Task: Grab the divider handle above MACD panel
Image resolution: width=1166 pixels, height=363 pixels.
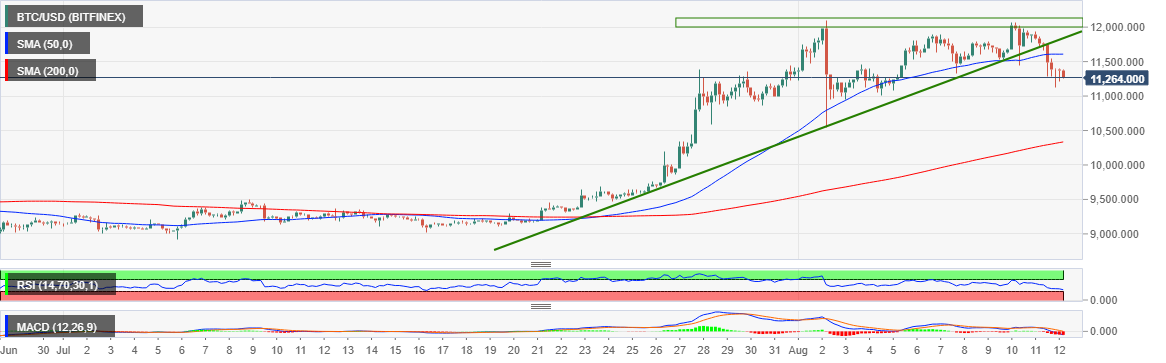Action: (x=541, y=306)
